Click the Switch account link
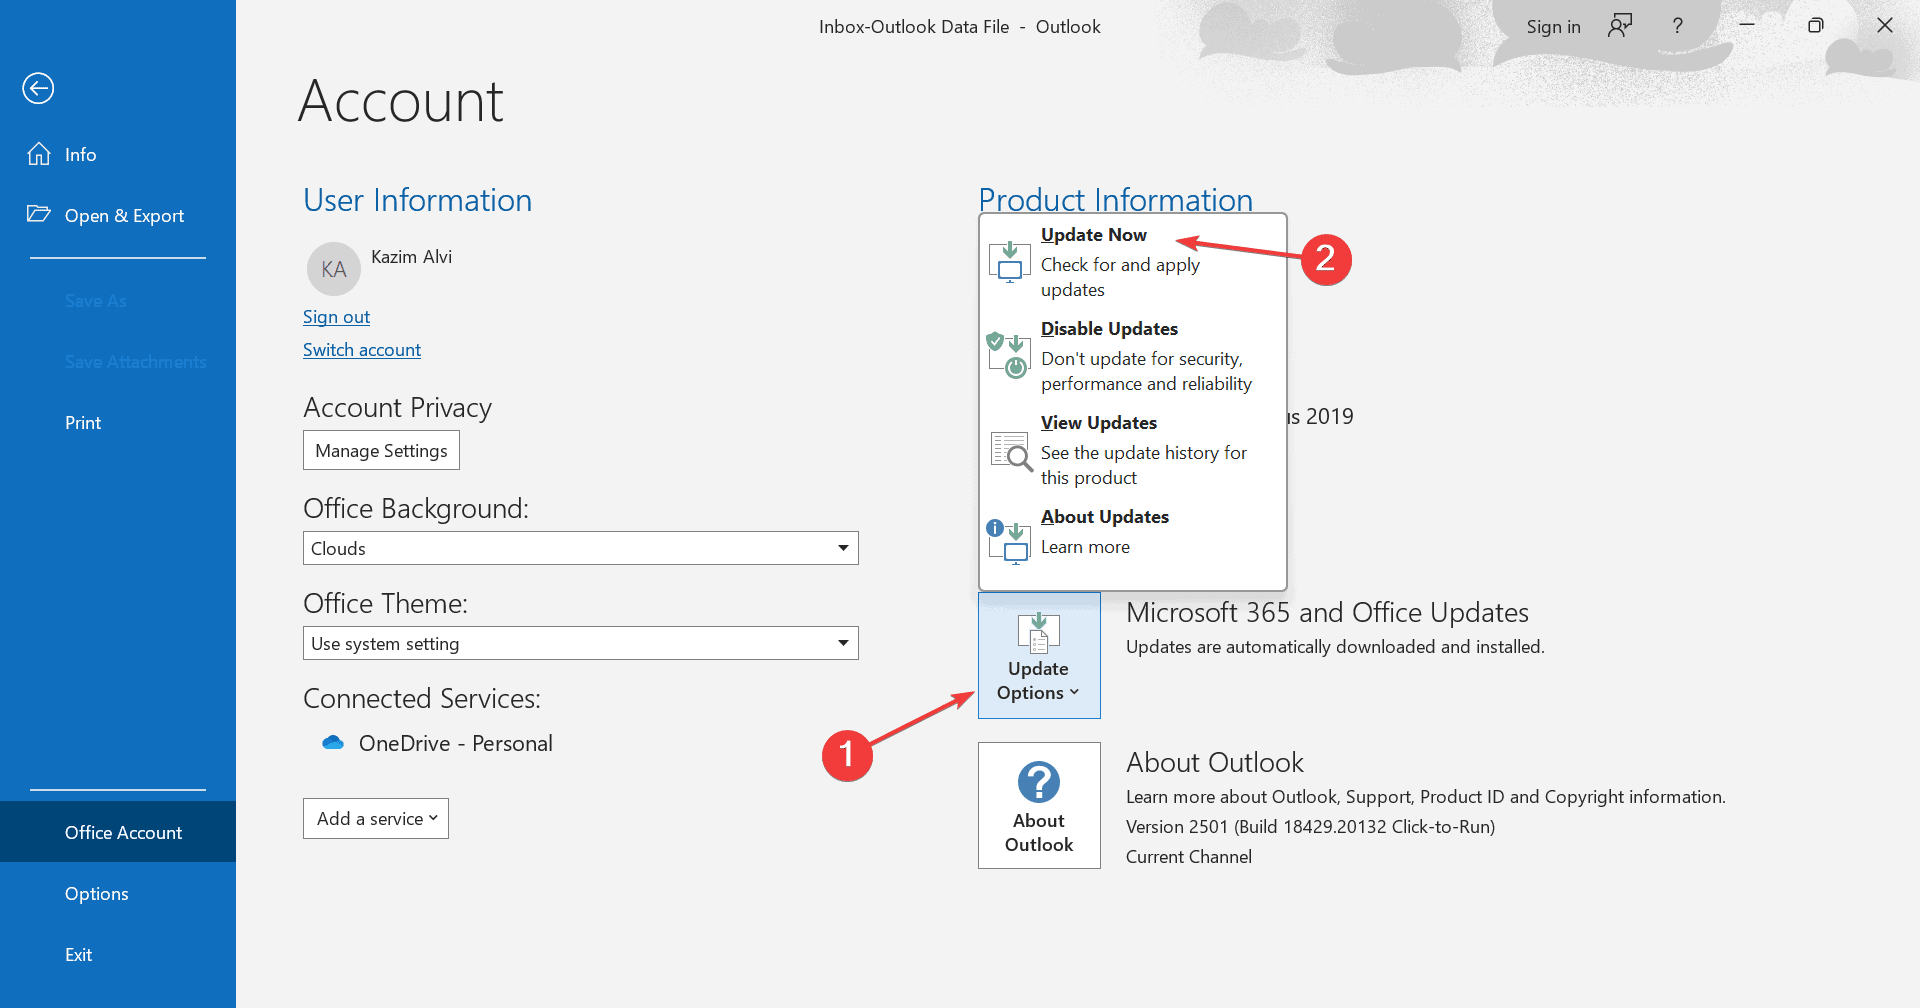This screenshot has height=1008, width=1920. [x=362, y=350]
